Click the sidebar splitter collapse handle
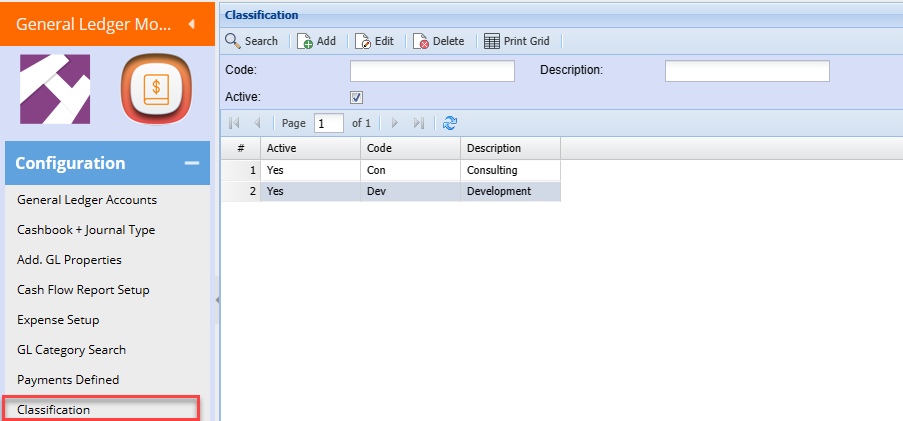This screenshot has width=903, height=421. pos(216,299)
